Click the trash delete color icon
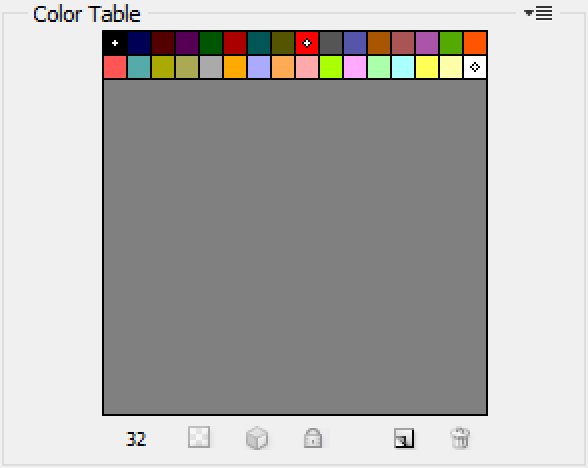 [x=460, y=438]
